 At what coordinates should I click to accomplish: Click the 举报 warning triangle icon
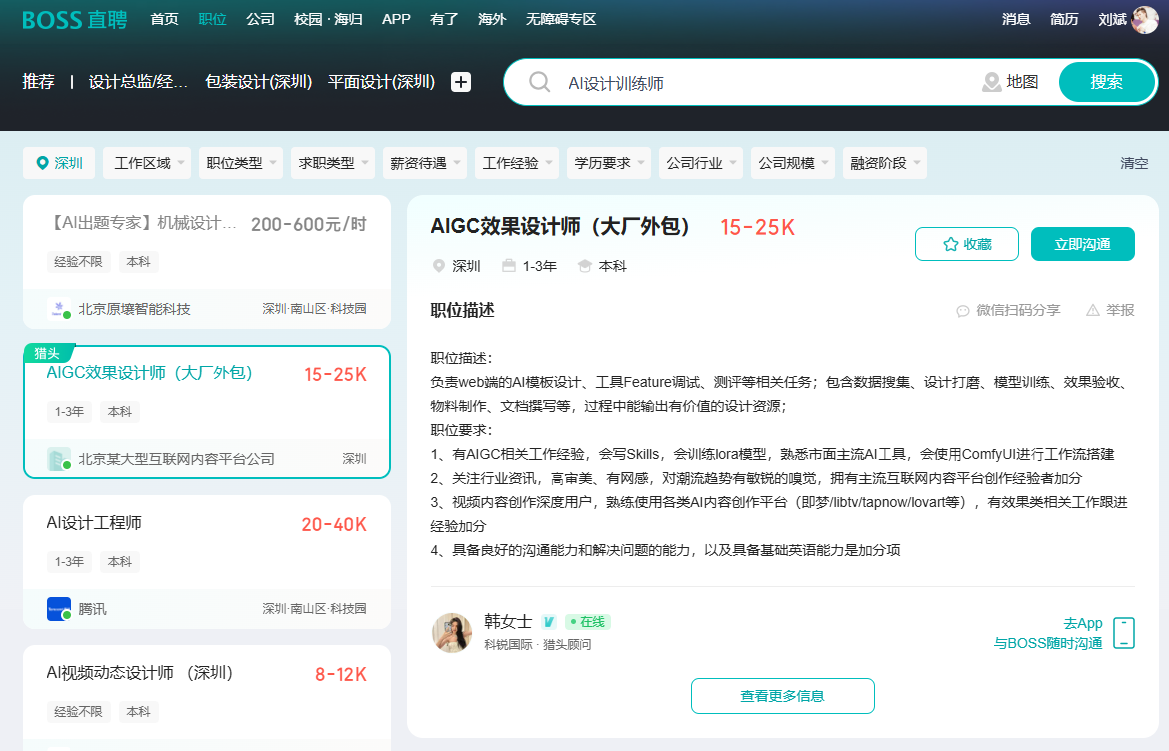tap(1092, 310)
